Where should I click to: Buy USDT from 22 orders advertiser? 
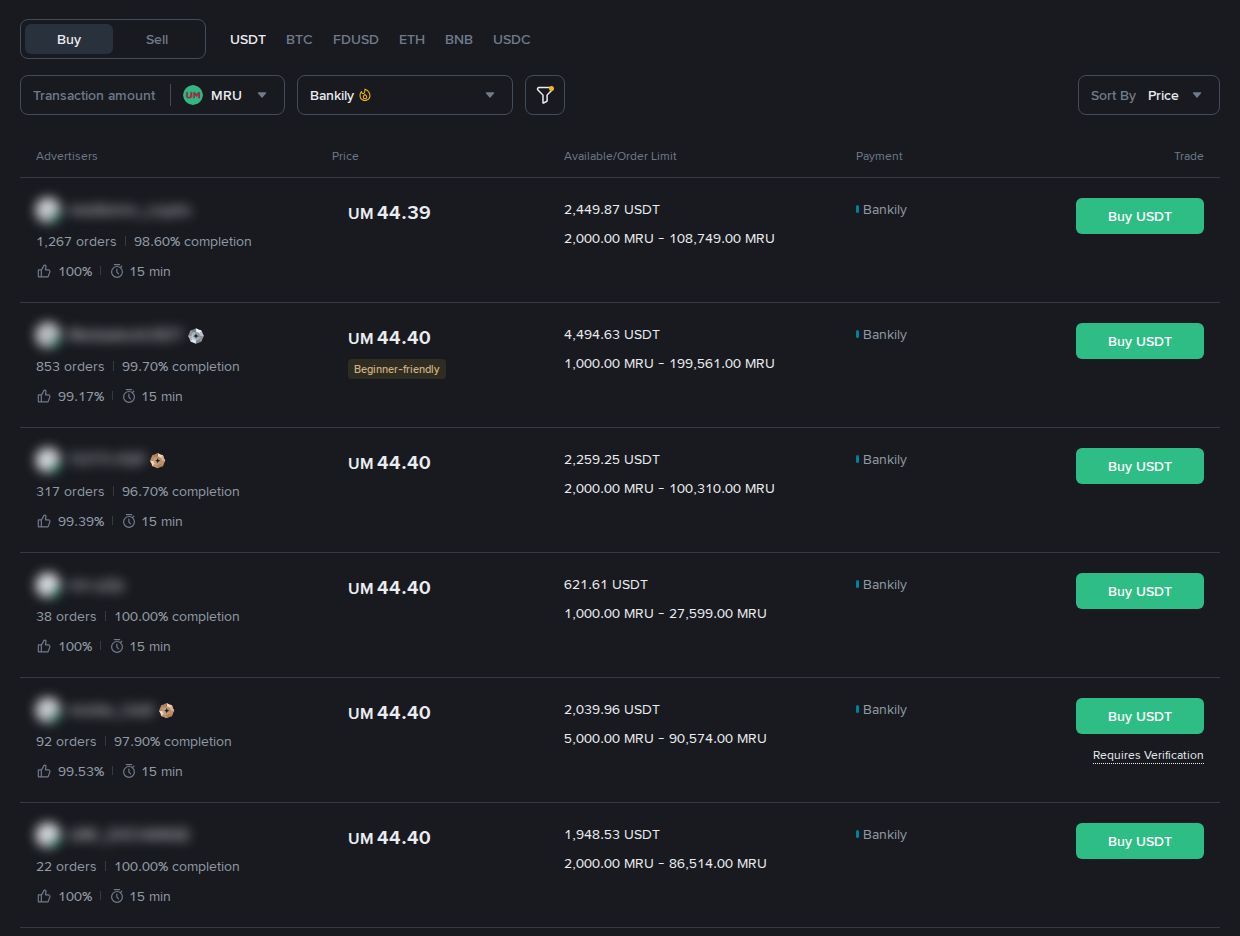(x=1140, y=841)
